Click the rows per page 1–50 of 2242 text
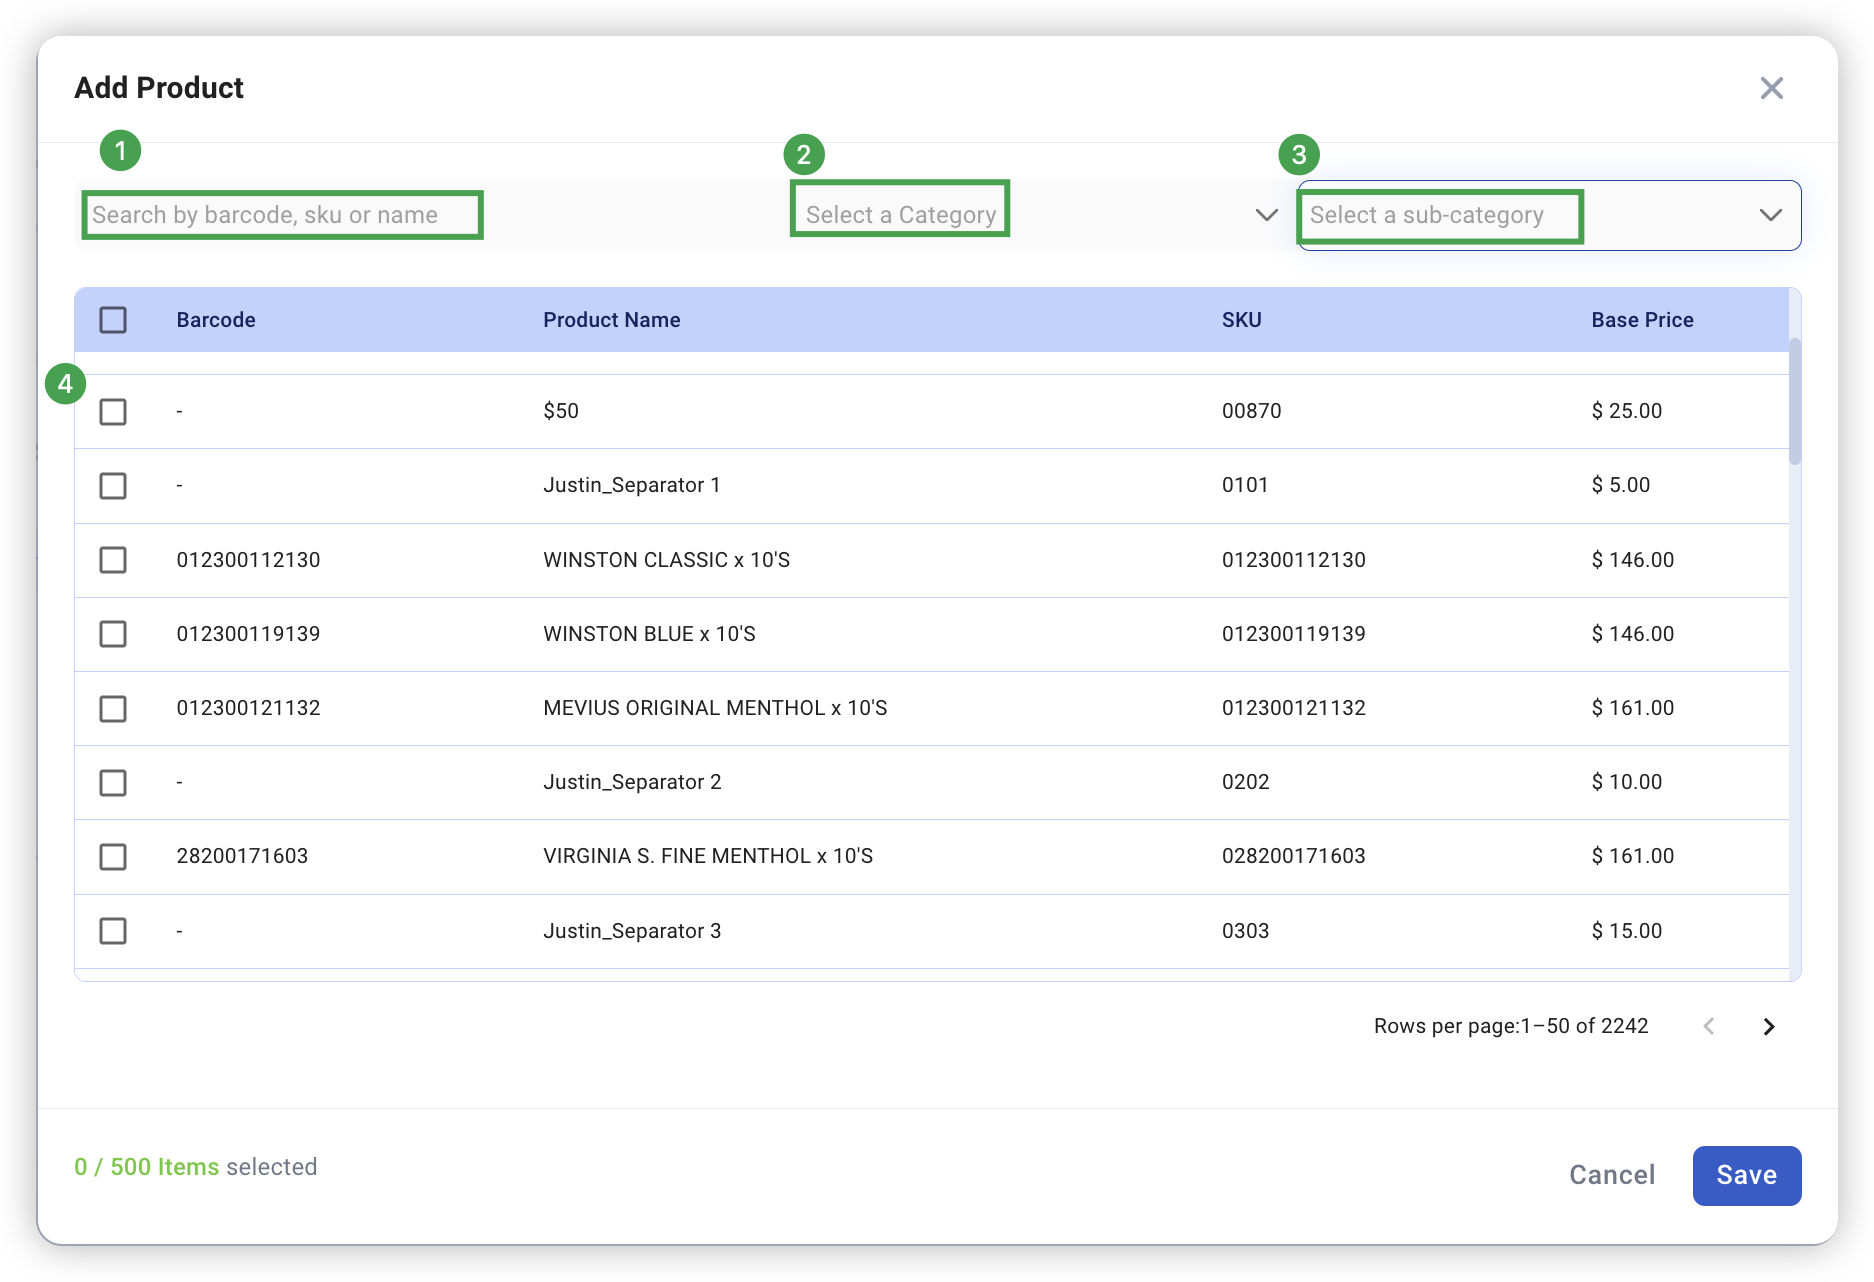The width and height of the screenshot is (1874, 1282). (1510, 1026)
